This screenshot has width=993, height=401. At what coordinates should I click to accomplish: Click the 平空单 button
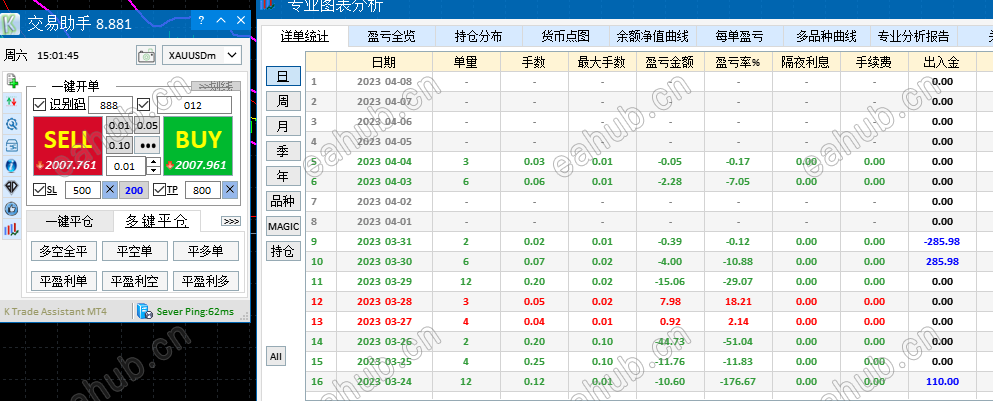point(135,251)
